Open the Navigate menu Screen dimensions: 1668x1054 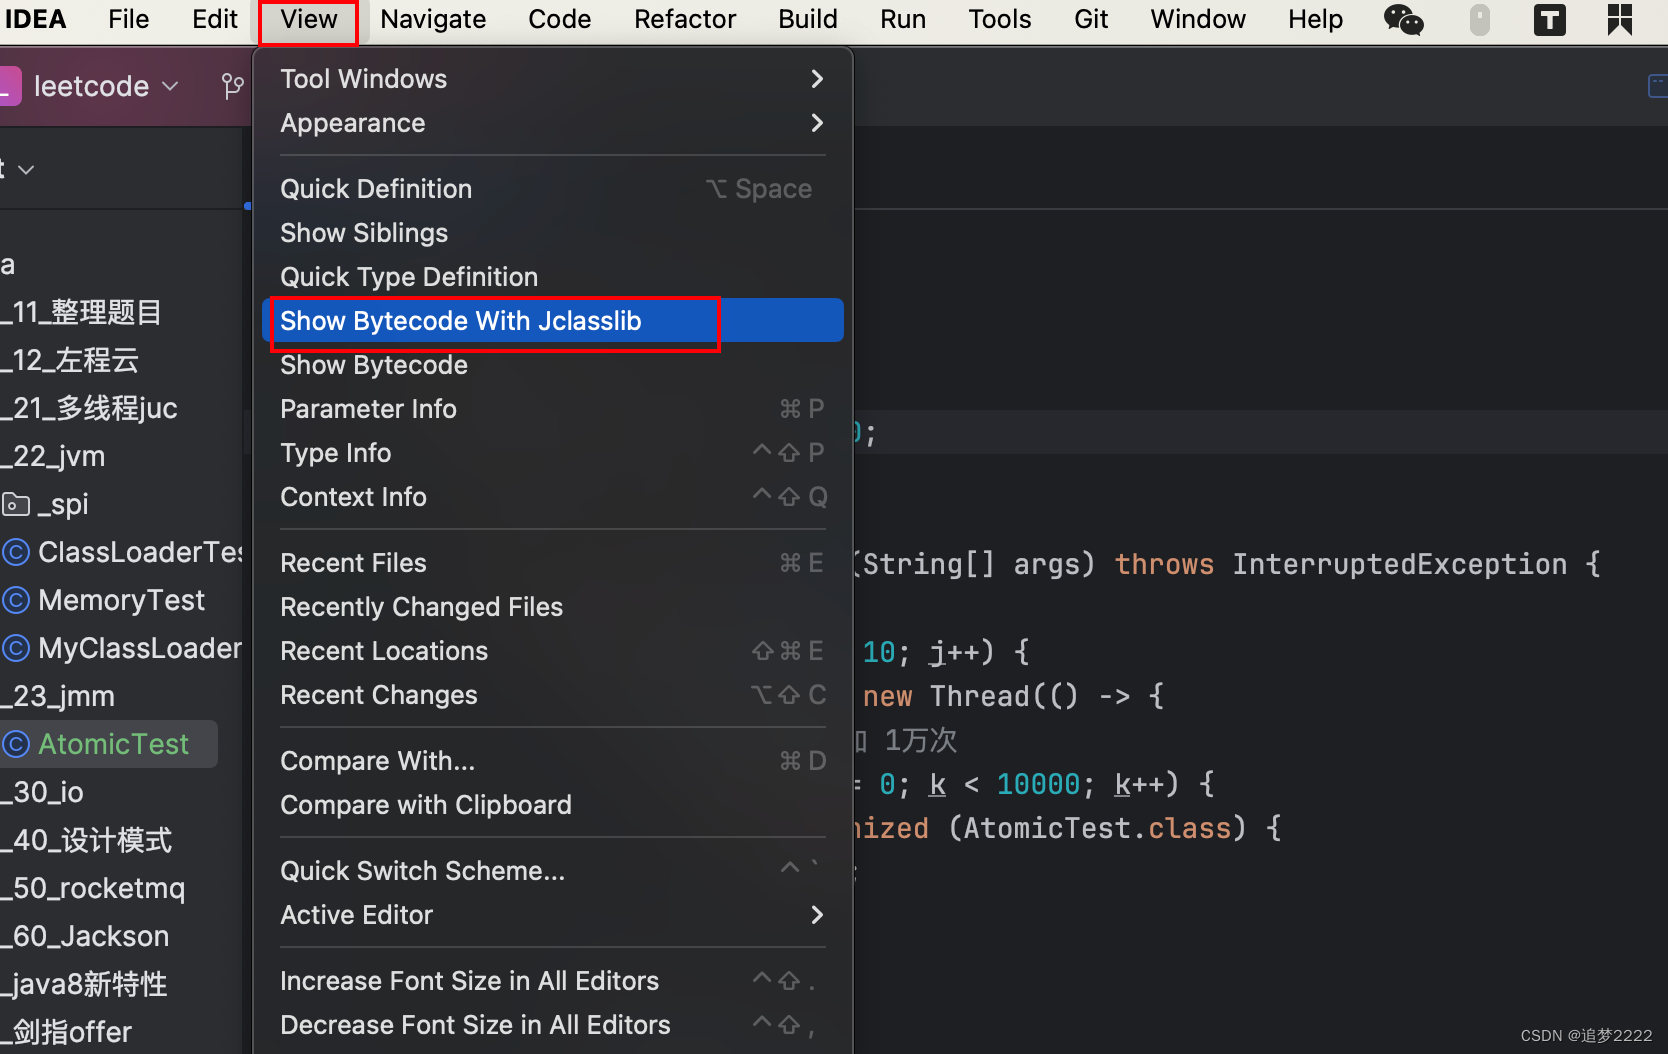coord(433,20)
